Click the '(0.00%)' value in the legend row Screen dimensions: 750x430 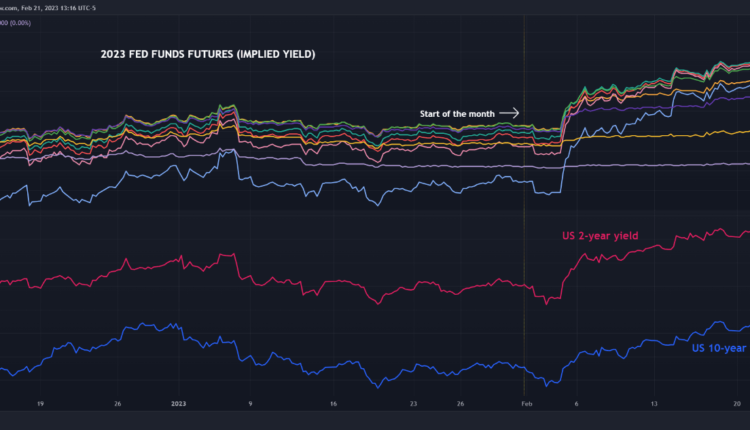pos(20,20)
